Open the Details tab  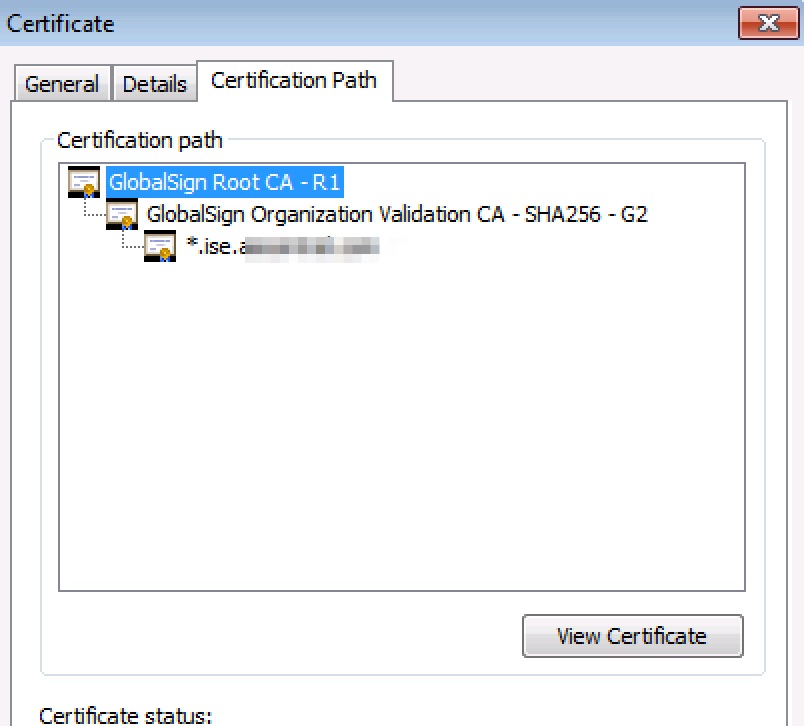pos(154,84)
